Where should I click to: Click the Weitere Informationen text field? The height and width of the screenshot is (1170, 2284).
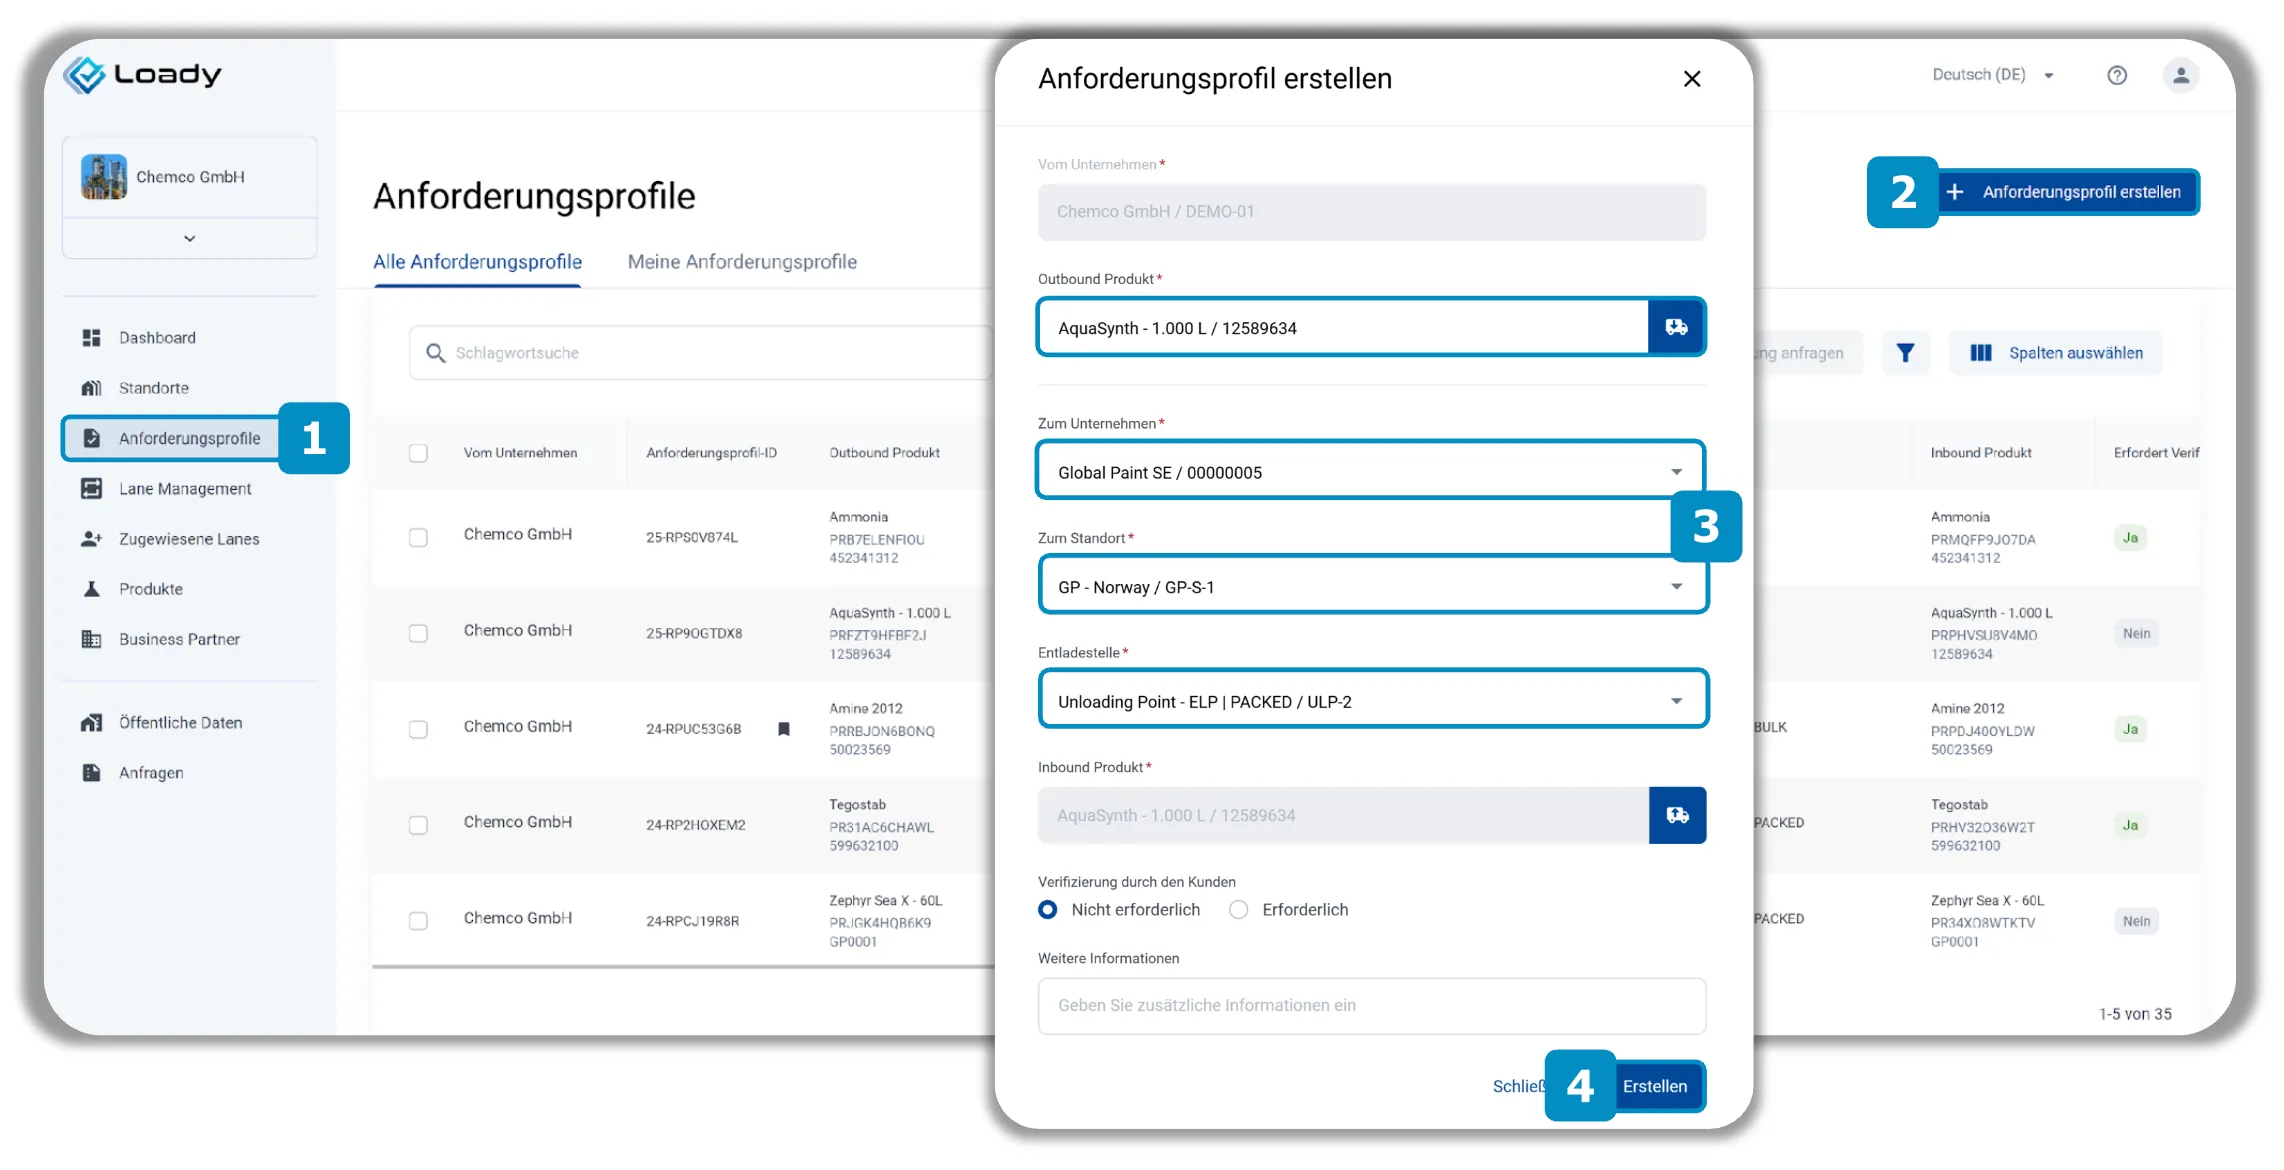(1371, 1005)
